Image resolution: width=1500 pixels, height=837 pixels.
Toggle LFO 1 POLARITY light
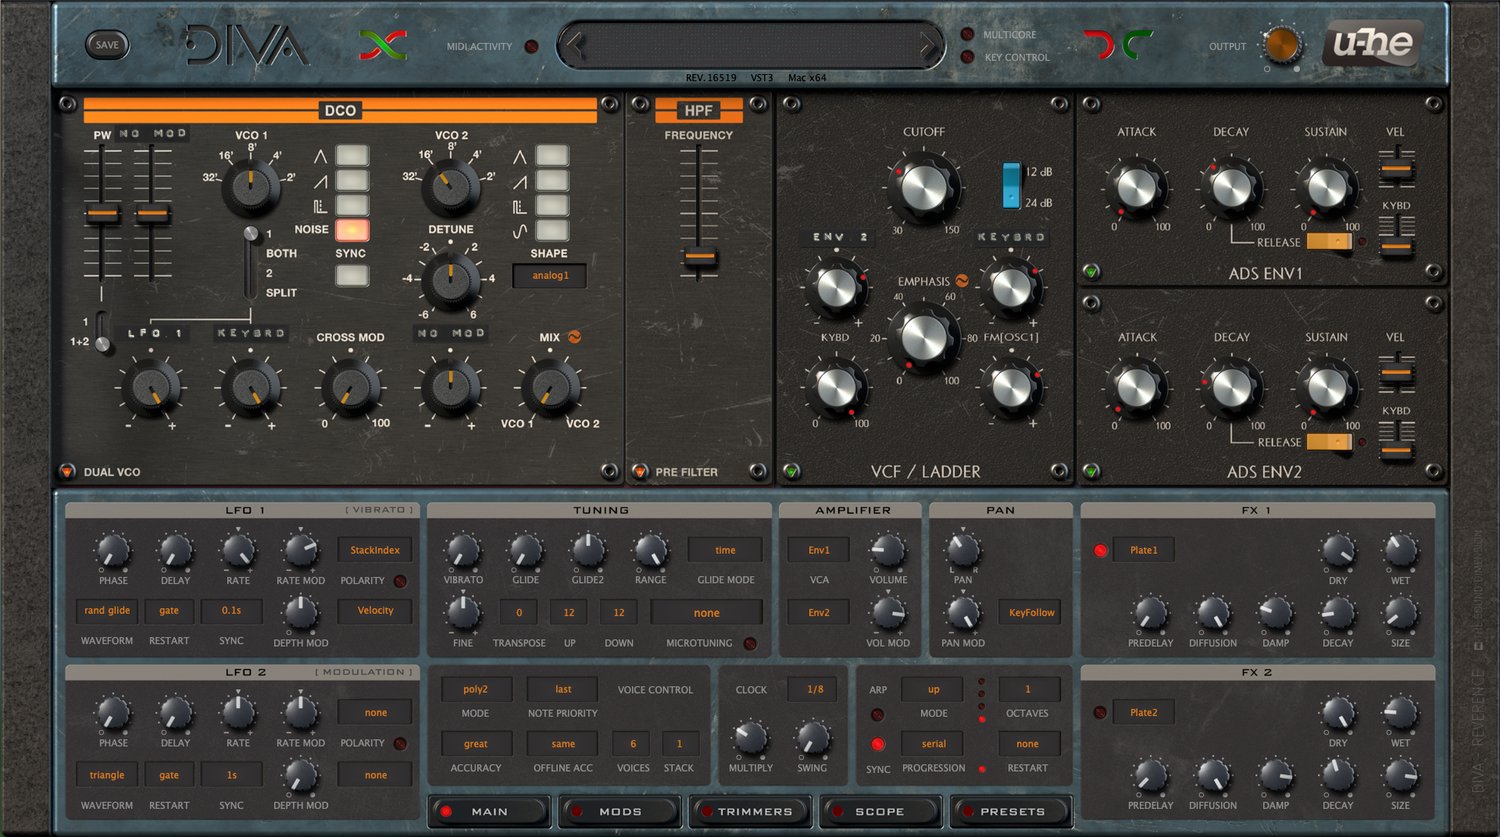point(400,580)
